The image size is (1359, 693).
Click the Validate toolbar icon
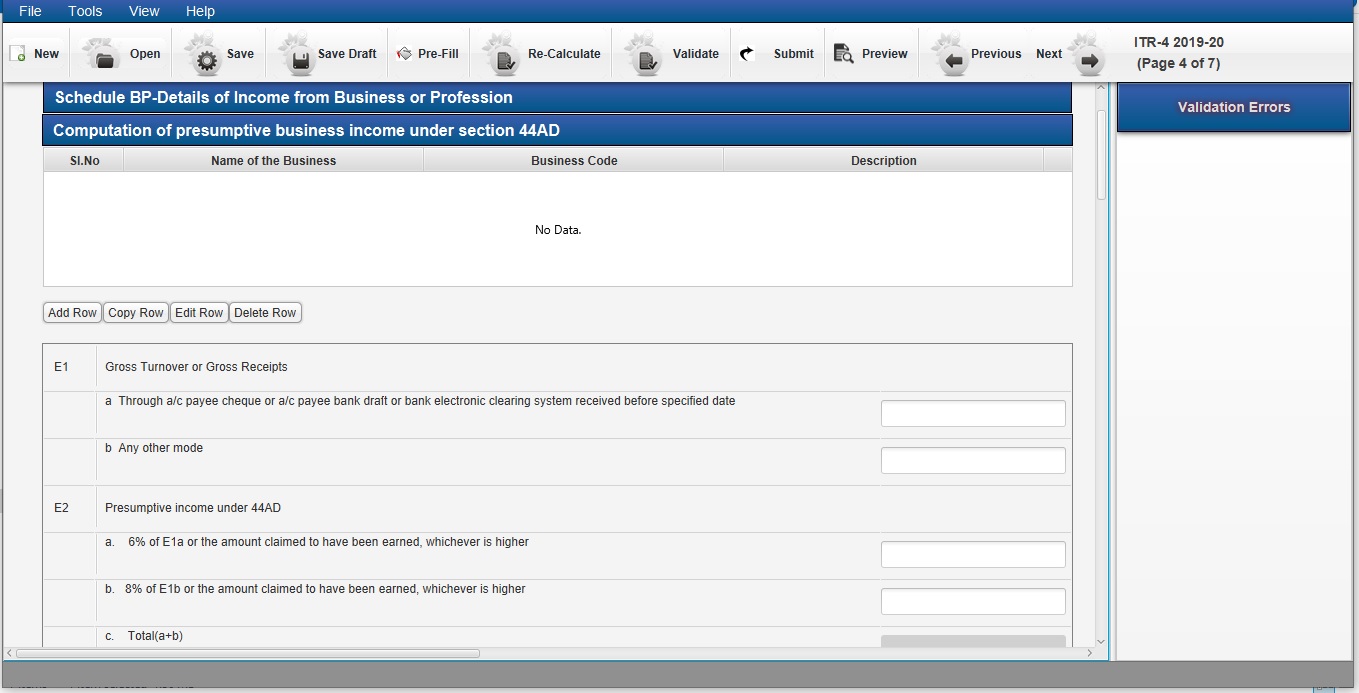(x=646, y=55)
